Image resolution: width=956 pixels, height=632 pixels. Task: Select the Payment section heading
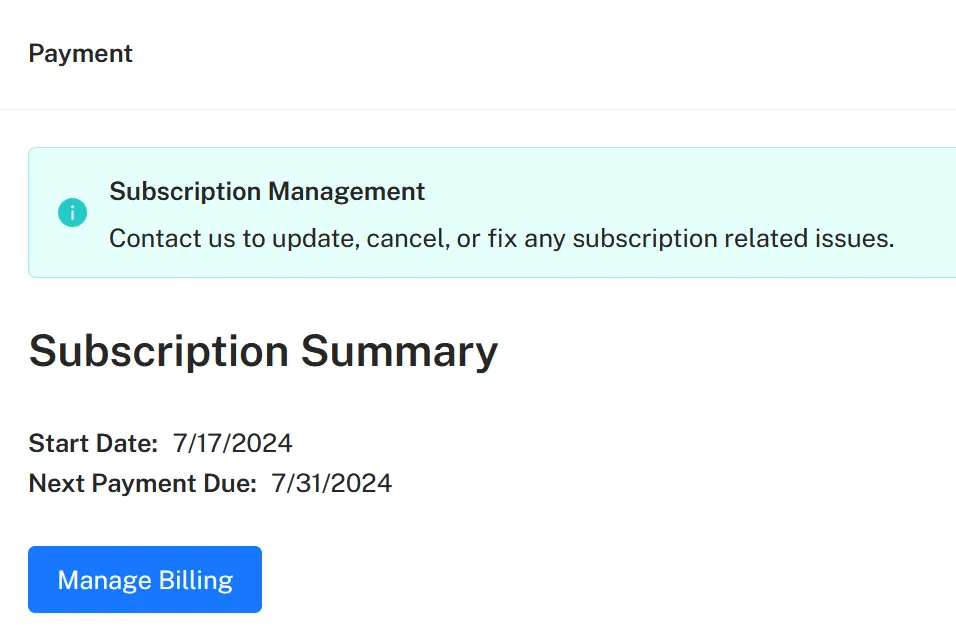click(80, 54)
